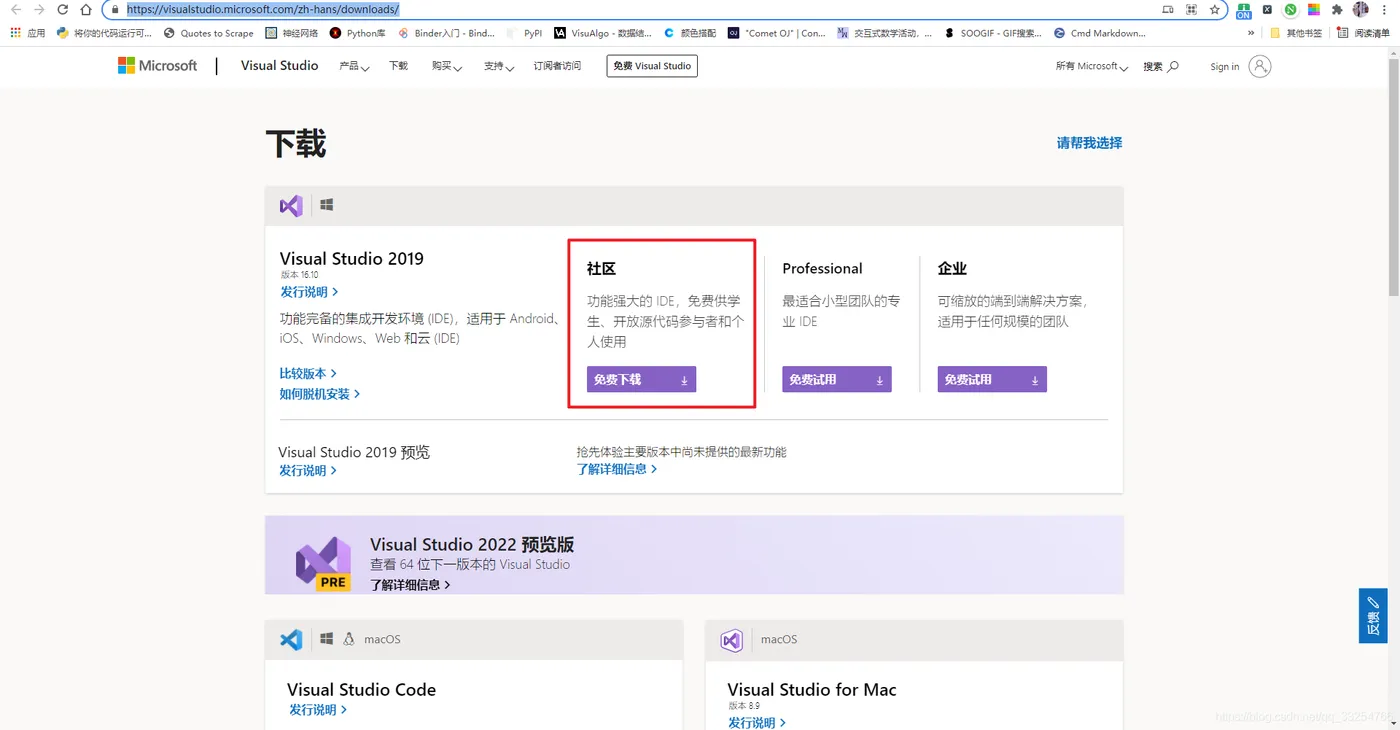Open the Cmd Markdown bookmark
Viewport: 1400px width, 730px height.
tap(1100, 33)
